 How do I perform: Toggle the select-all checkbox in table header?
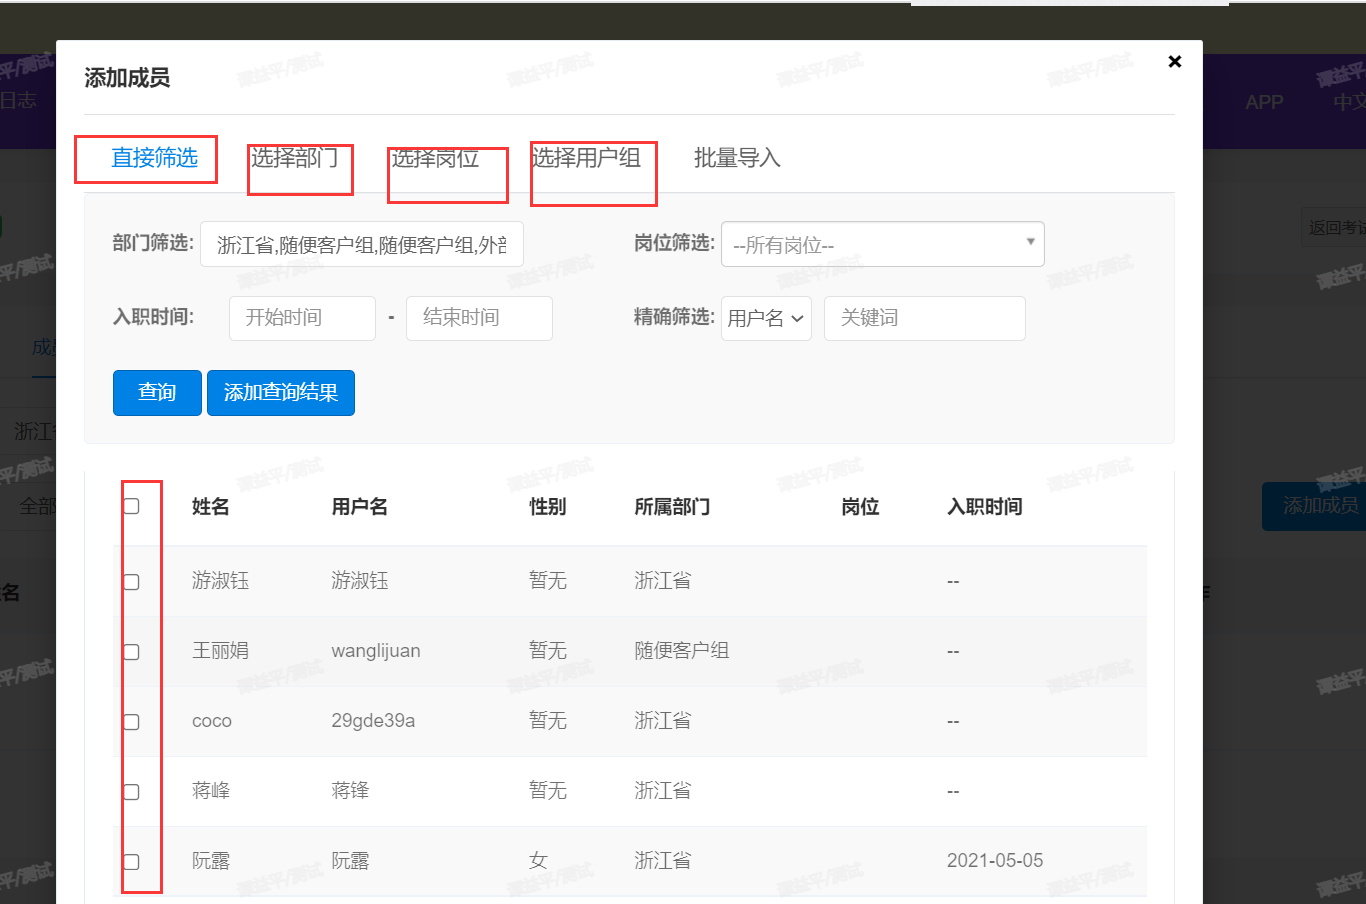131,506
